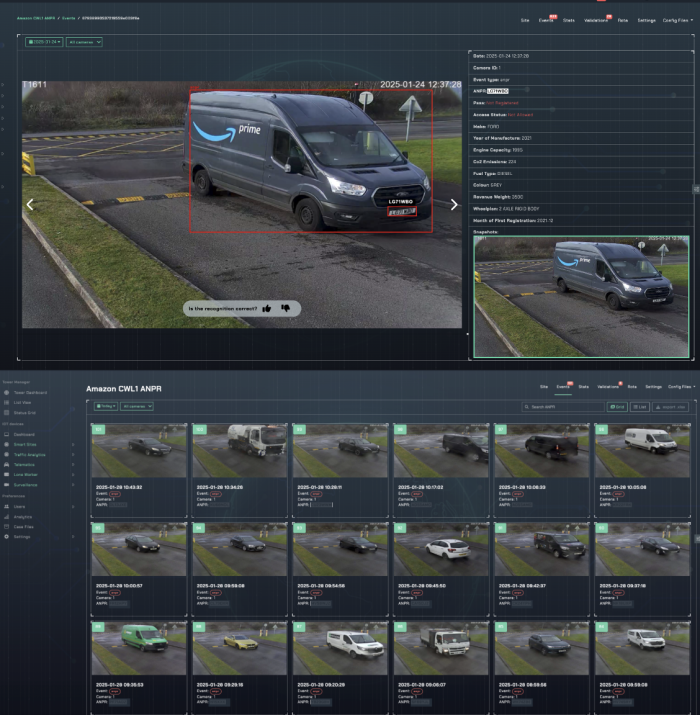The width and height of the screenshot is (700, 715).
Task: Open green van event at 09:35:53
Action: coord(139,648)
